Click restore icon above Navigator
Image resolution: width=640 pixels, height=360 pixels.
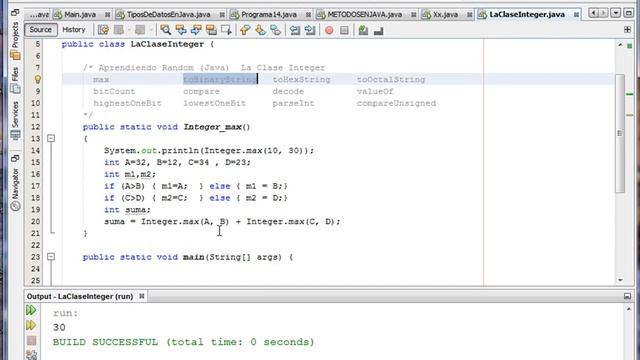15,158
